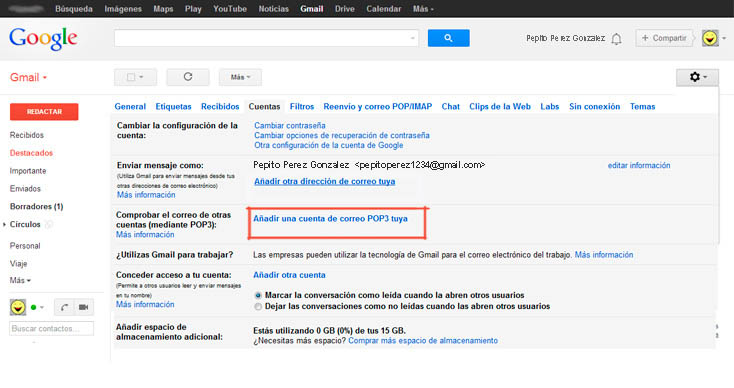Open the Más toolbar dropdown
This screenshot has width=734, height=388.
tap(240, 77)
